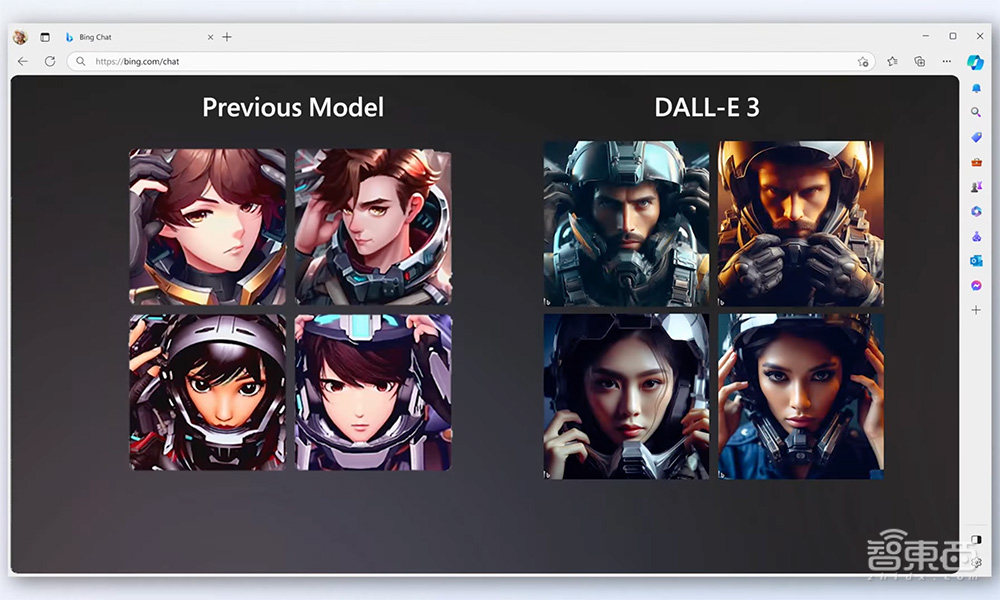Open the Shopping tag sidebar icon

tap(976, 137)
